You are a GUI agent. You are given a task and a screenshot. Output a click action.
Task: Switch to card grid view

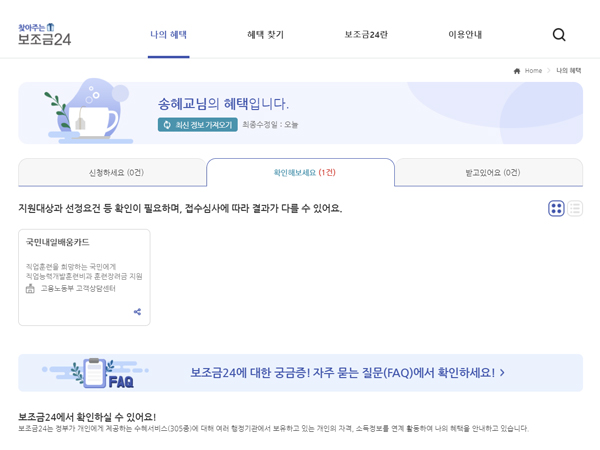point(556,209)
